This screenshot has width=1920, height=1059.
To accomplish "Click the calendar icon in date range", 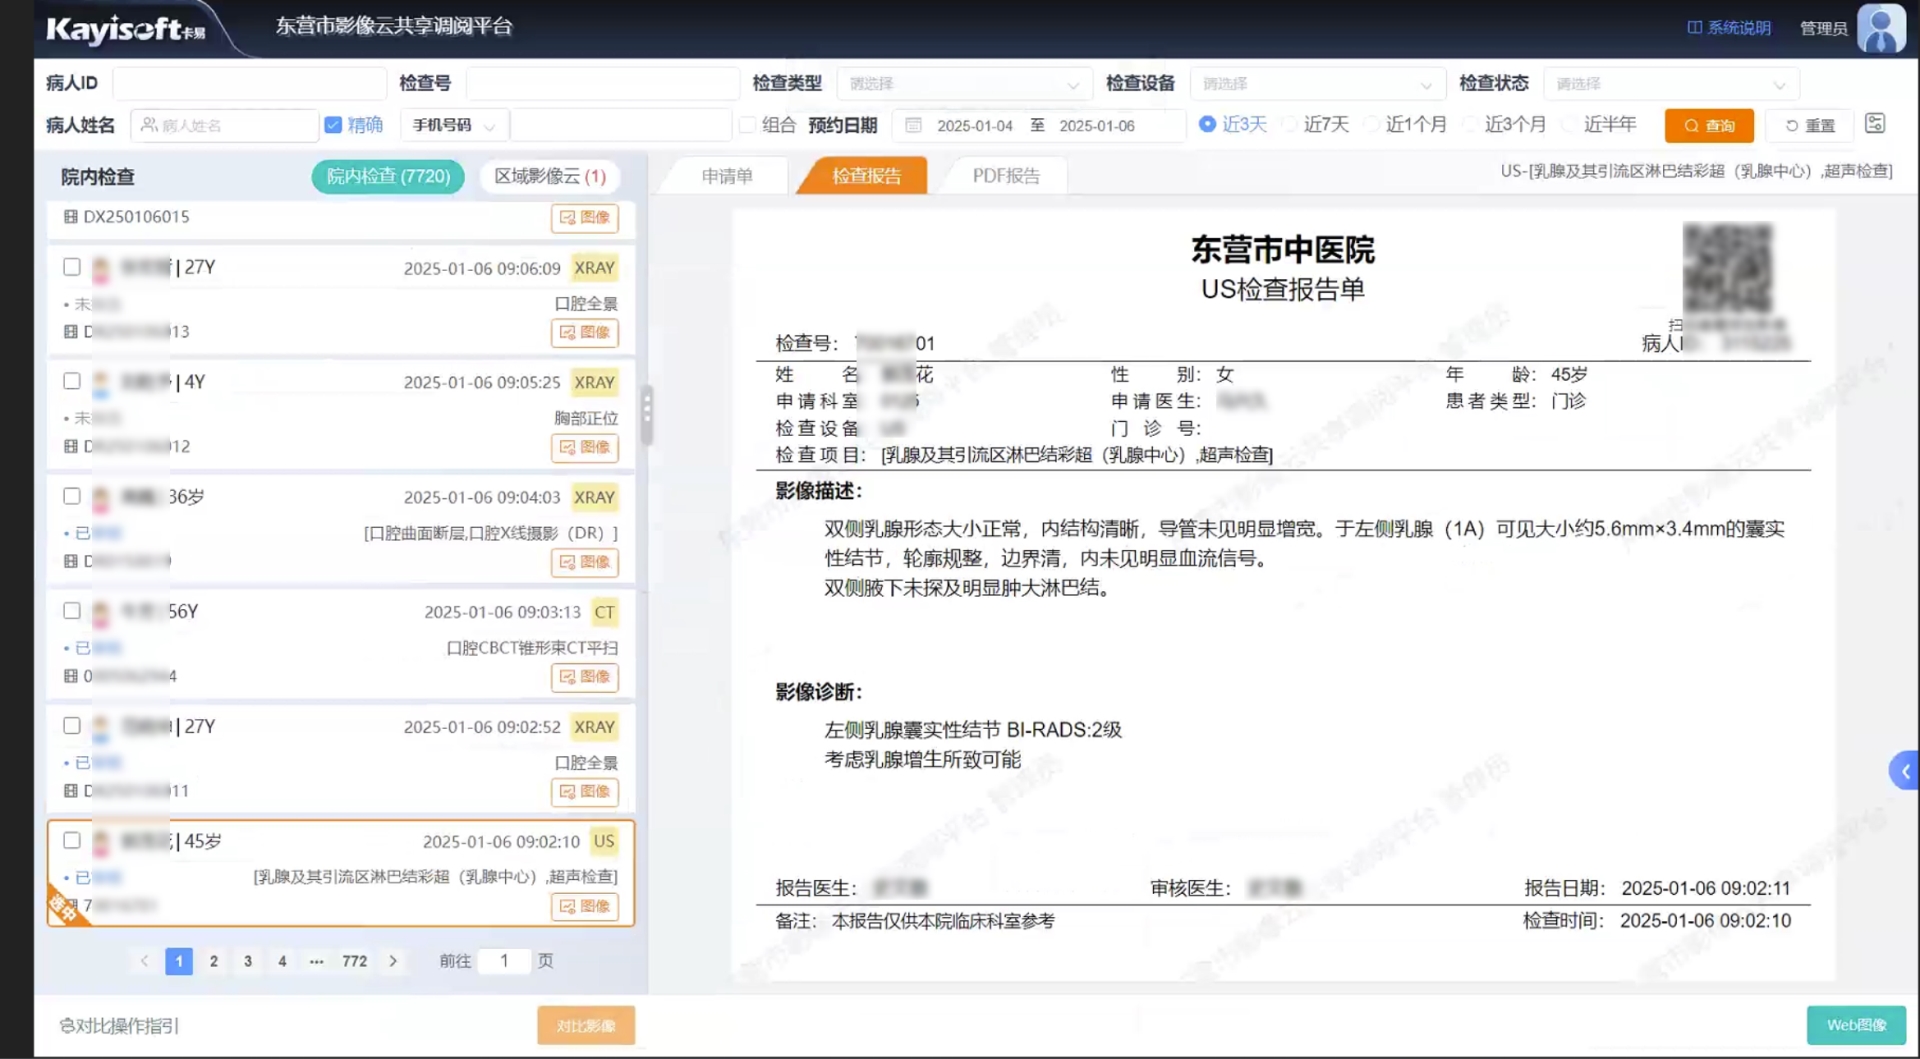I will (913, 125).
